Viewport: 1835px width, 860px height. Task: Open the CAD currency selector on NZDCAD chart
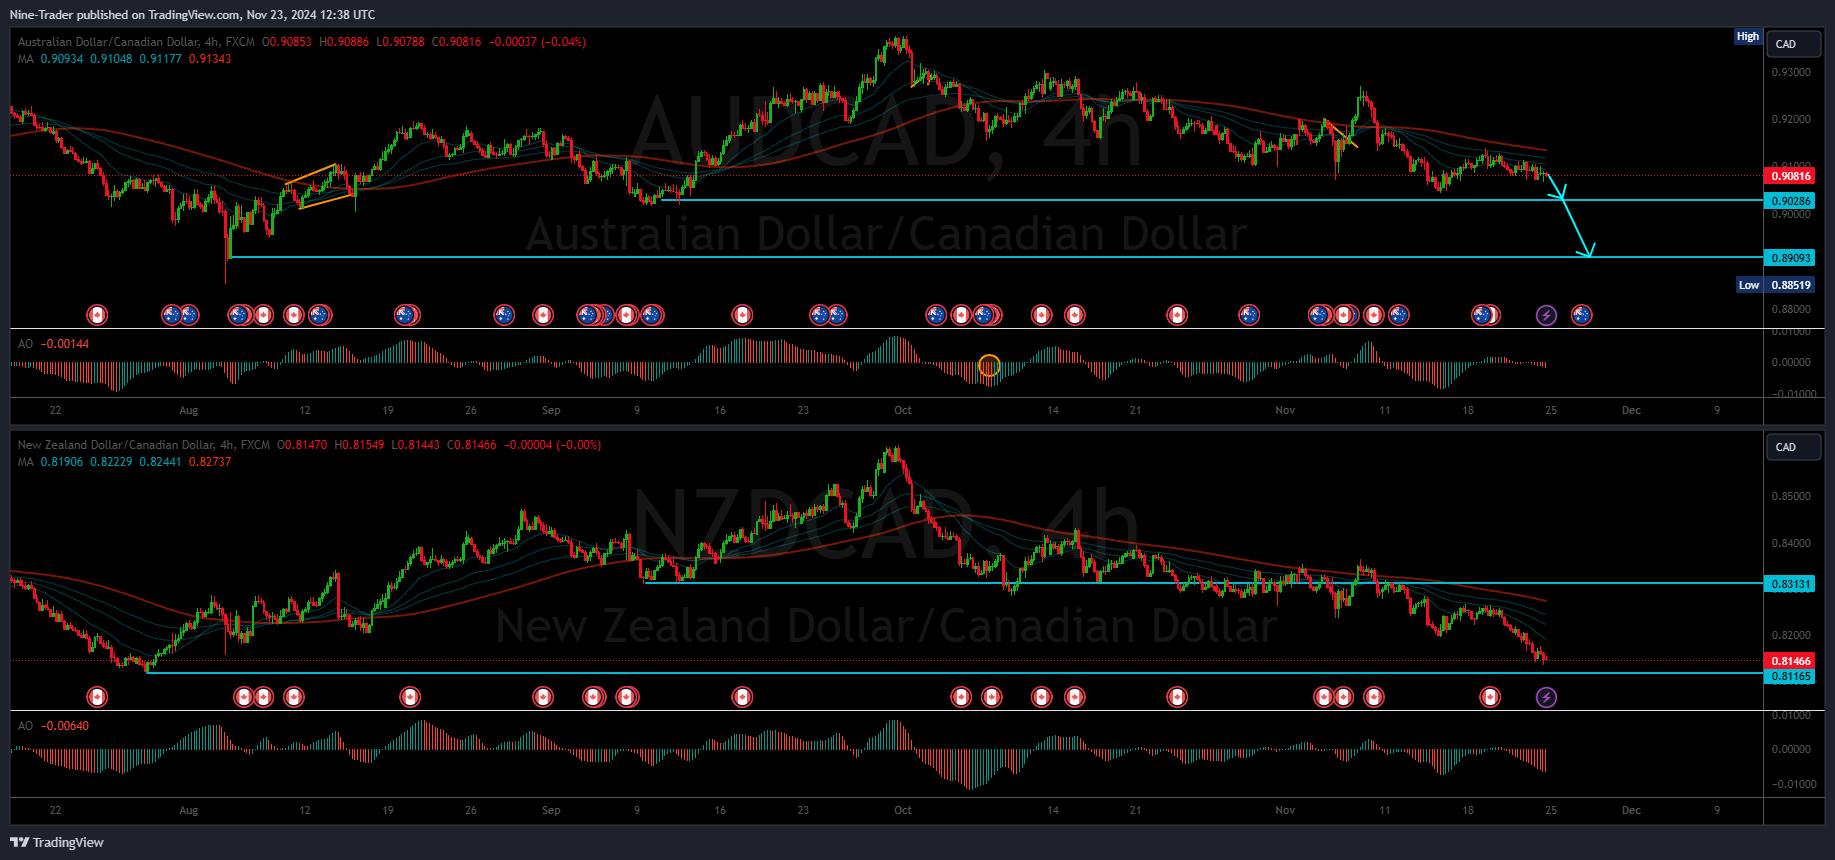(x=1794, y=447)
